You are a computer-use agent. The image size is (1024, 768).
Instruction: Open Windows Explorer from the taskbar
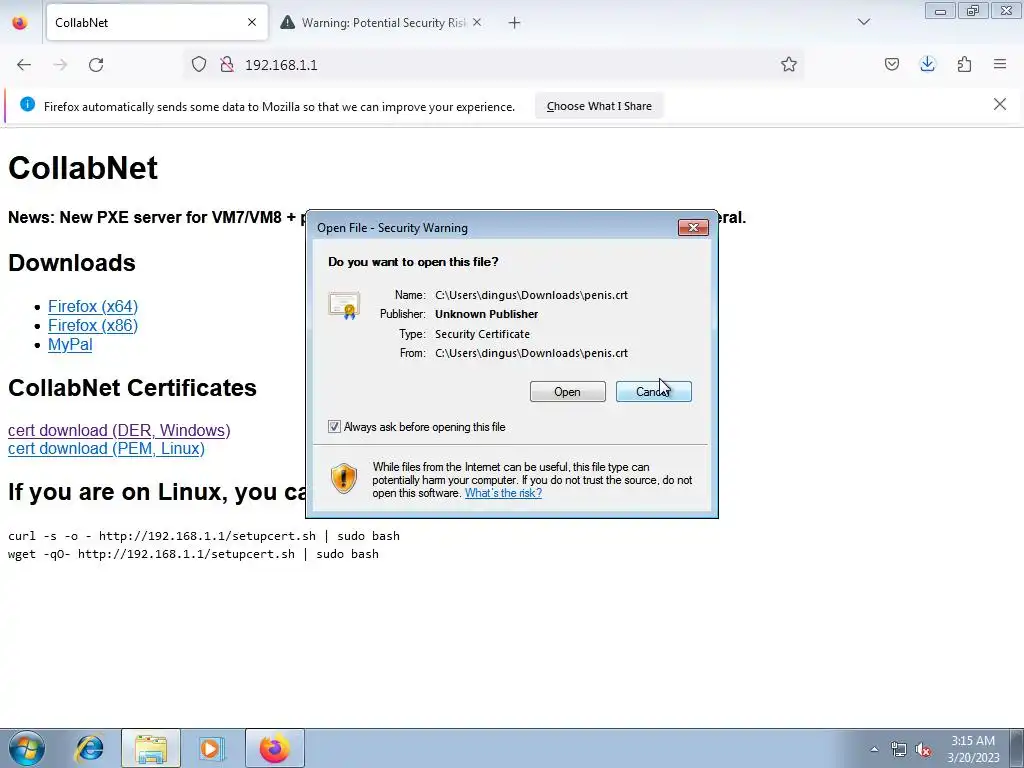[x=151, y=748]
